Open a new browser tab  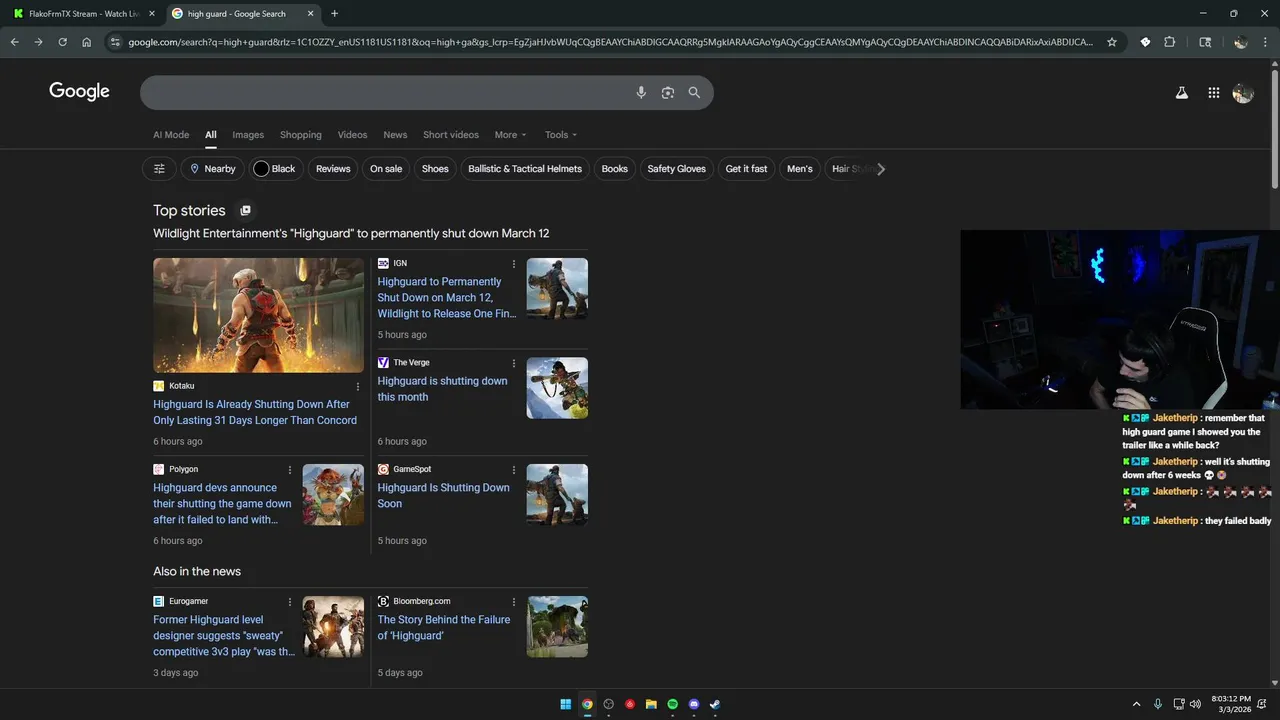click(334, 14)
